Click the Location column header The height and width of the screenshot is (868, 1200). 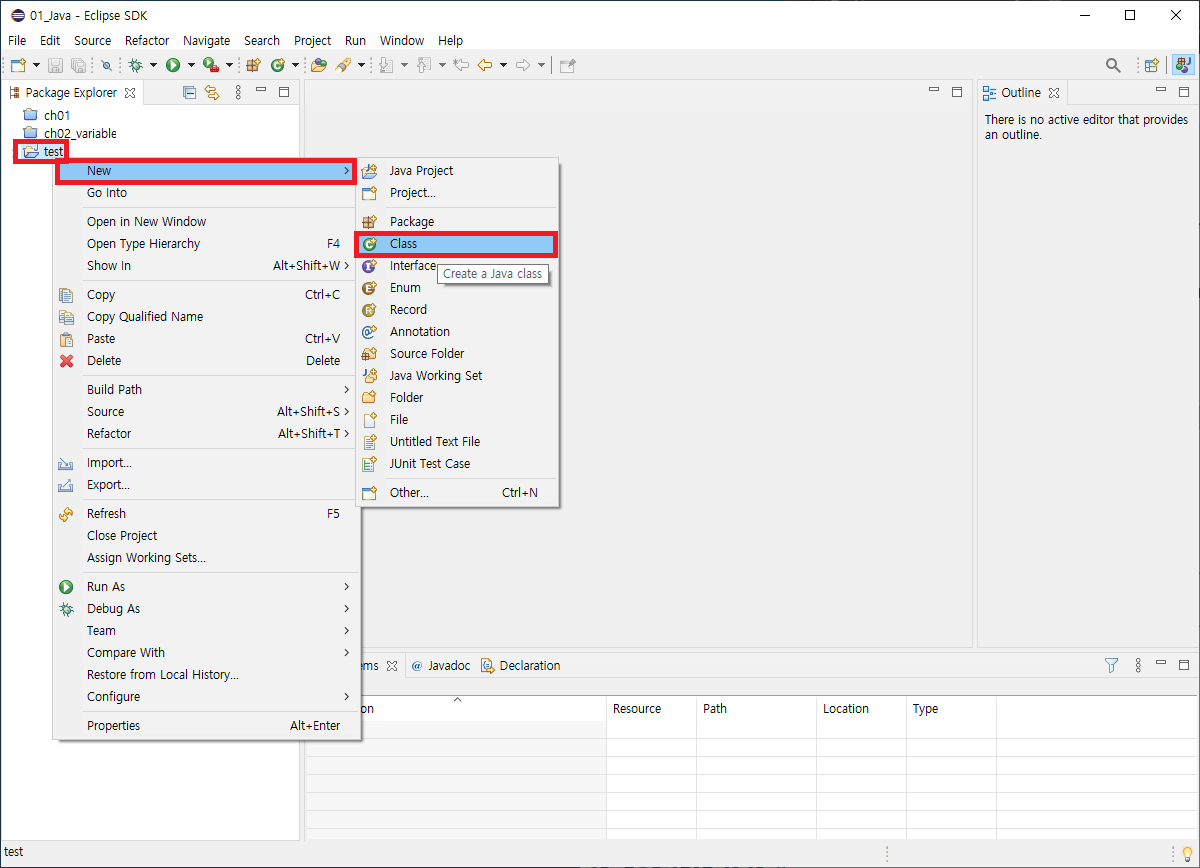click(x=861, y=709)
